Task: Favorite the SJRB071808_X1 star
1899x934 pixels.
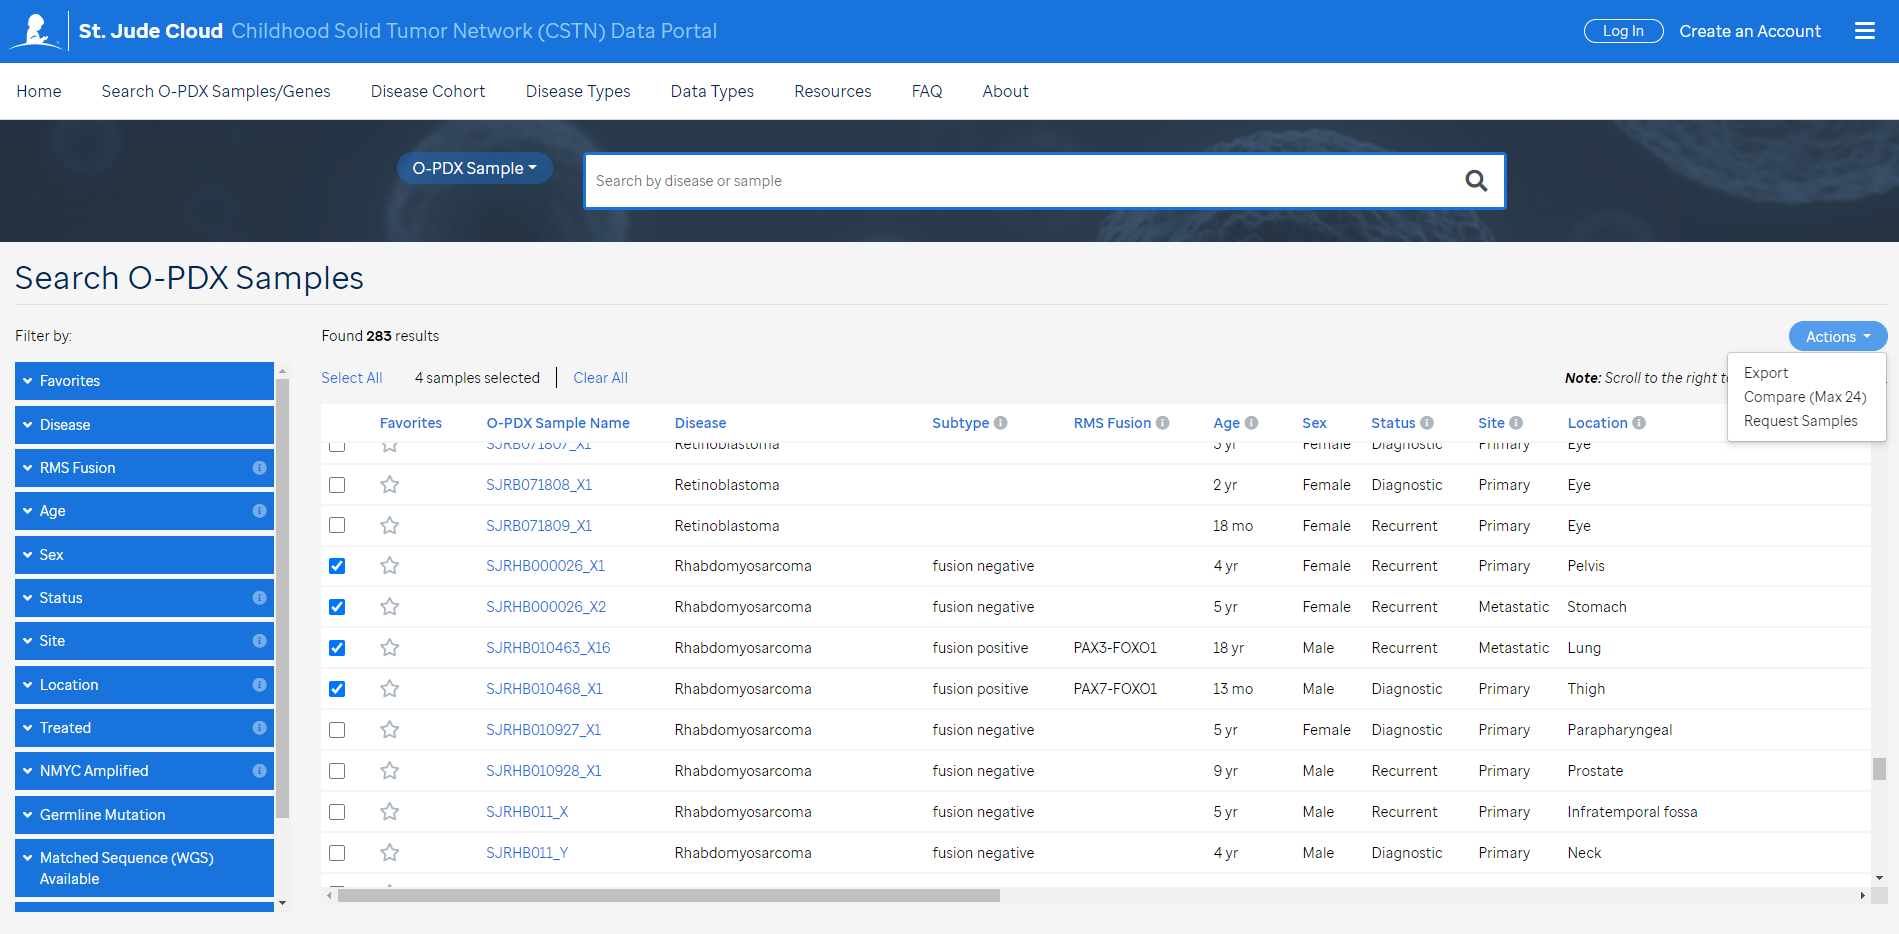Action: pos(390,485)
